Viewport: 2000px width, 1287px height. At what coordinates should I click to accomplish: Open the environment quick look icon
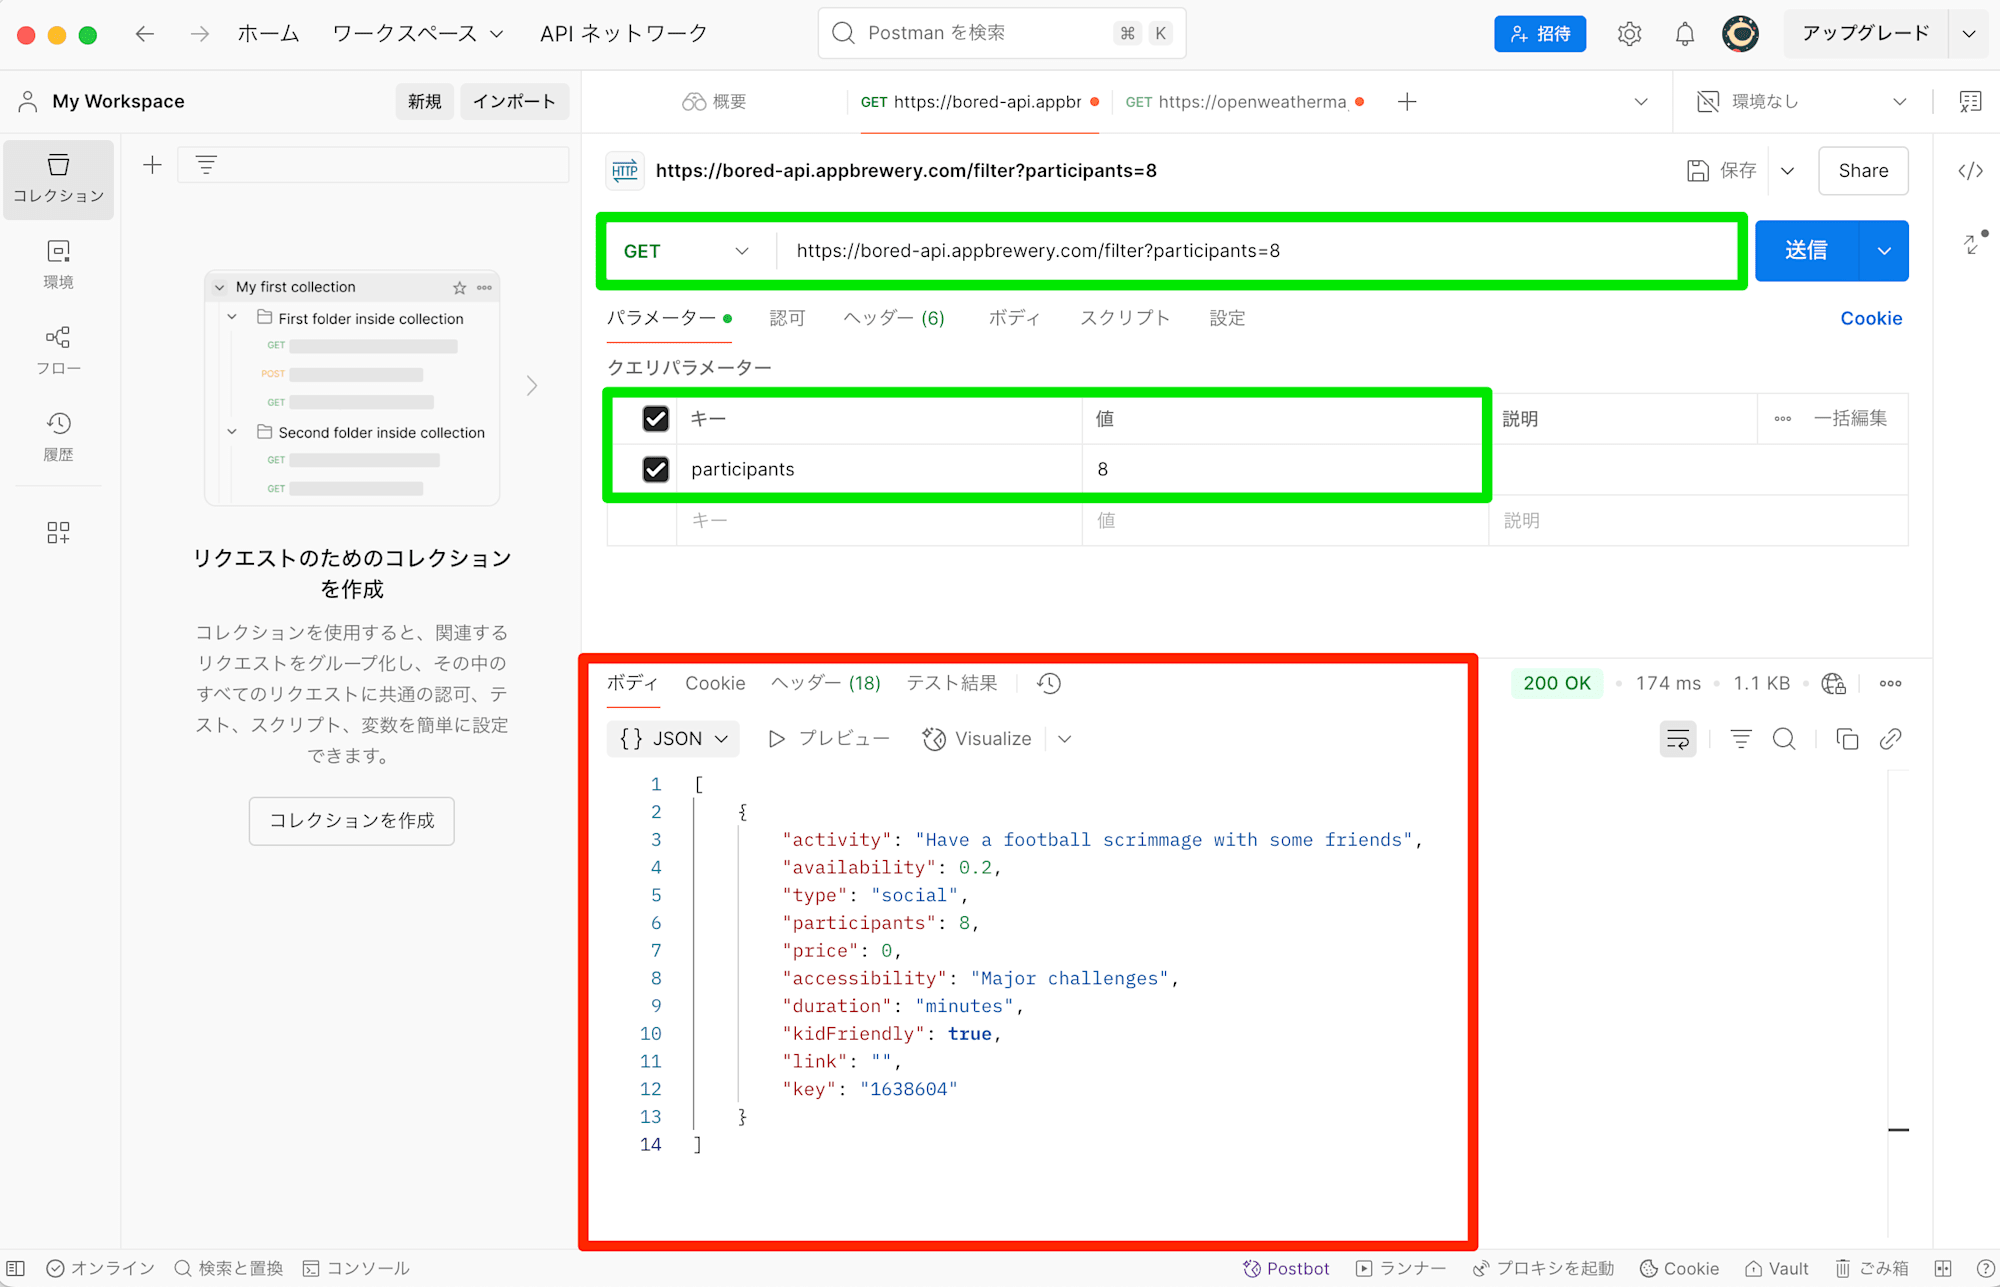click(x=1970, y=102)
